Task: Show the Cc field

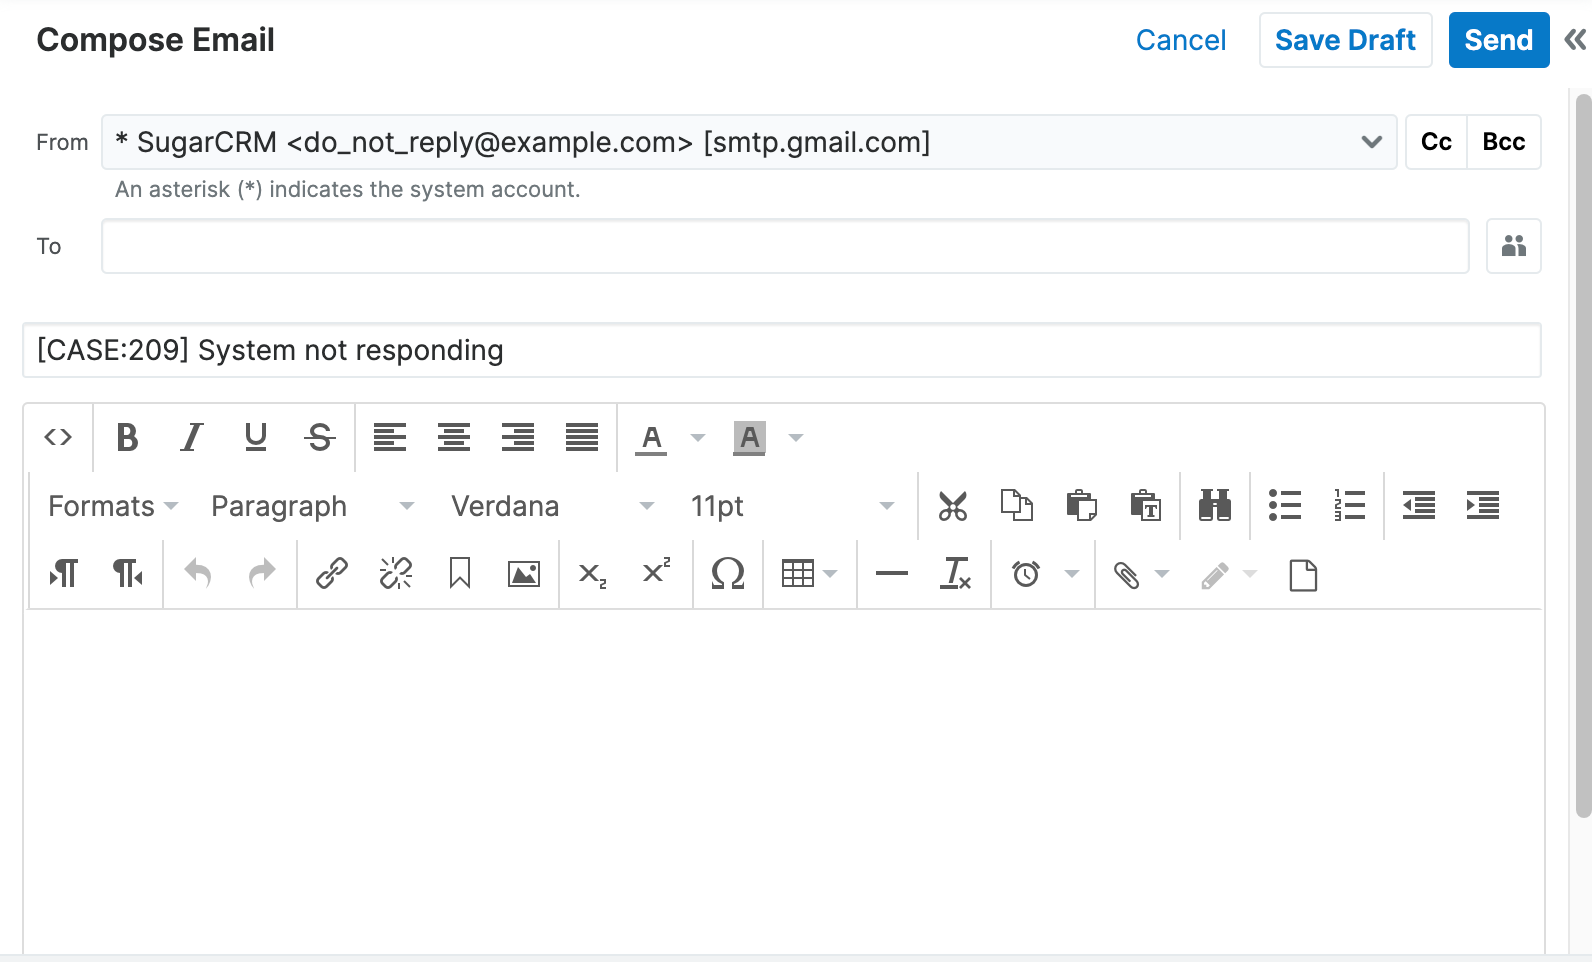Action: (x=1436, y=142)
